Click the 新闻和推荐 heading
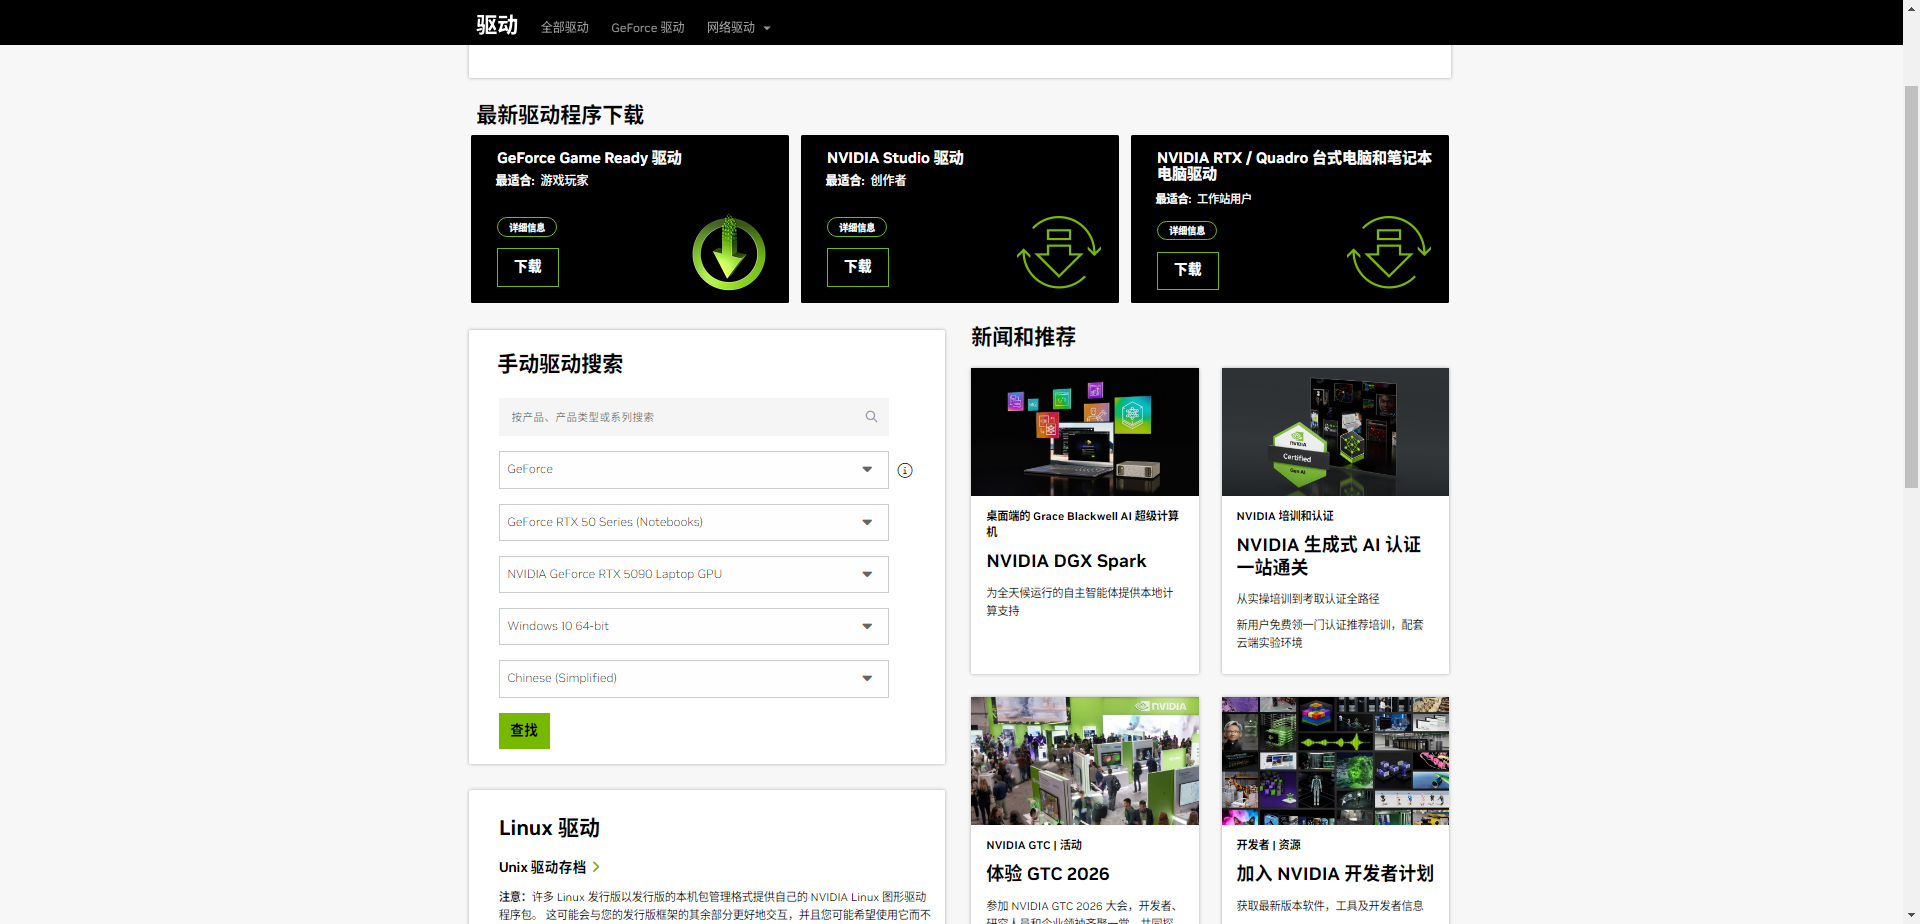 point(1023,337)
